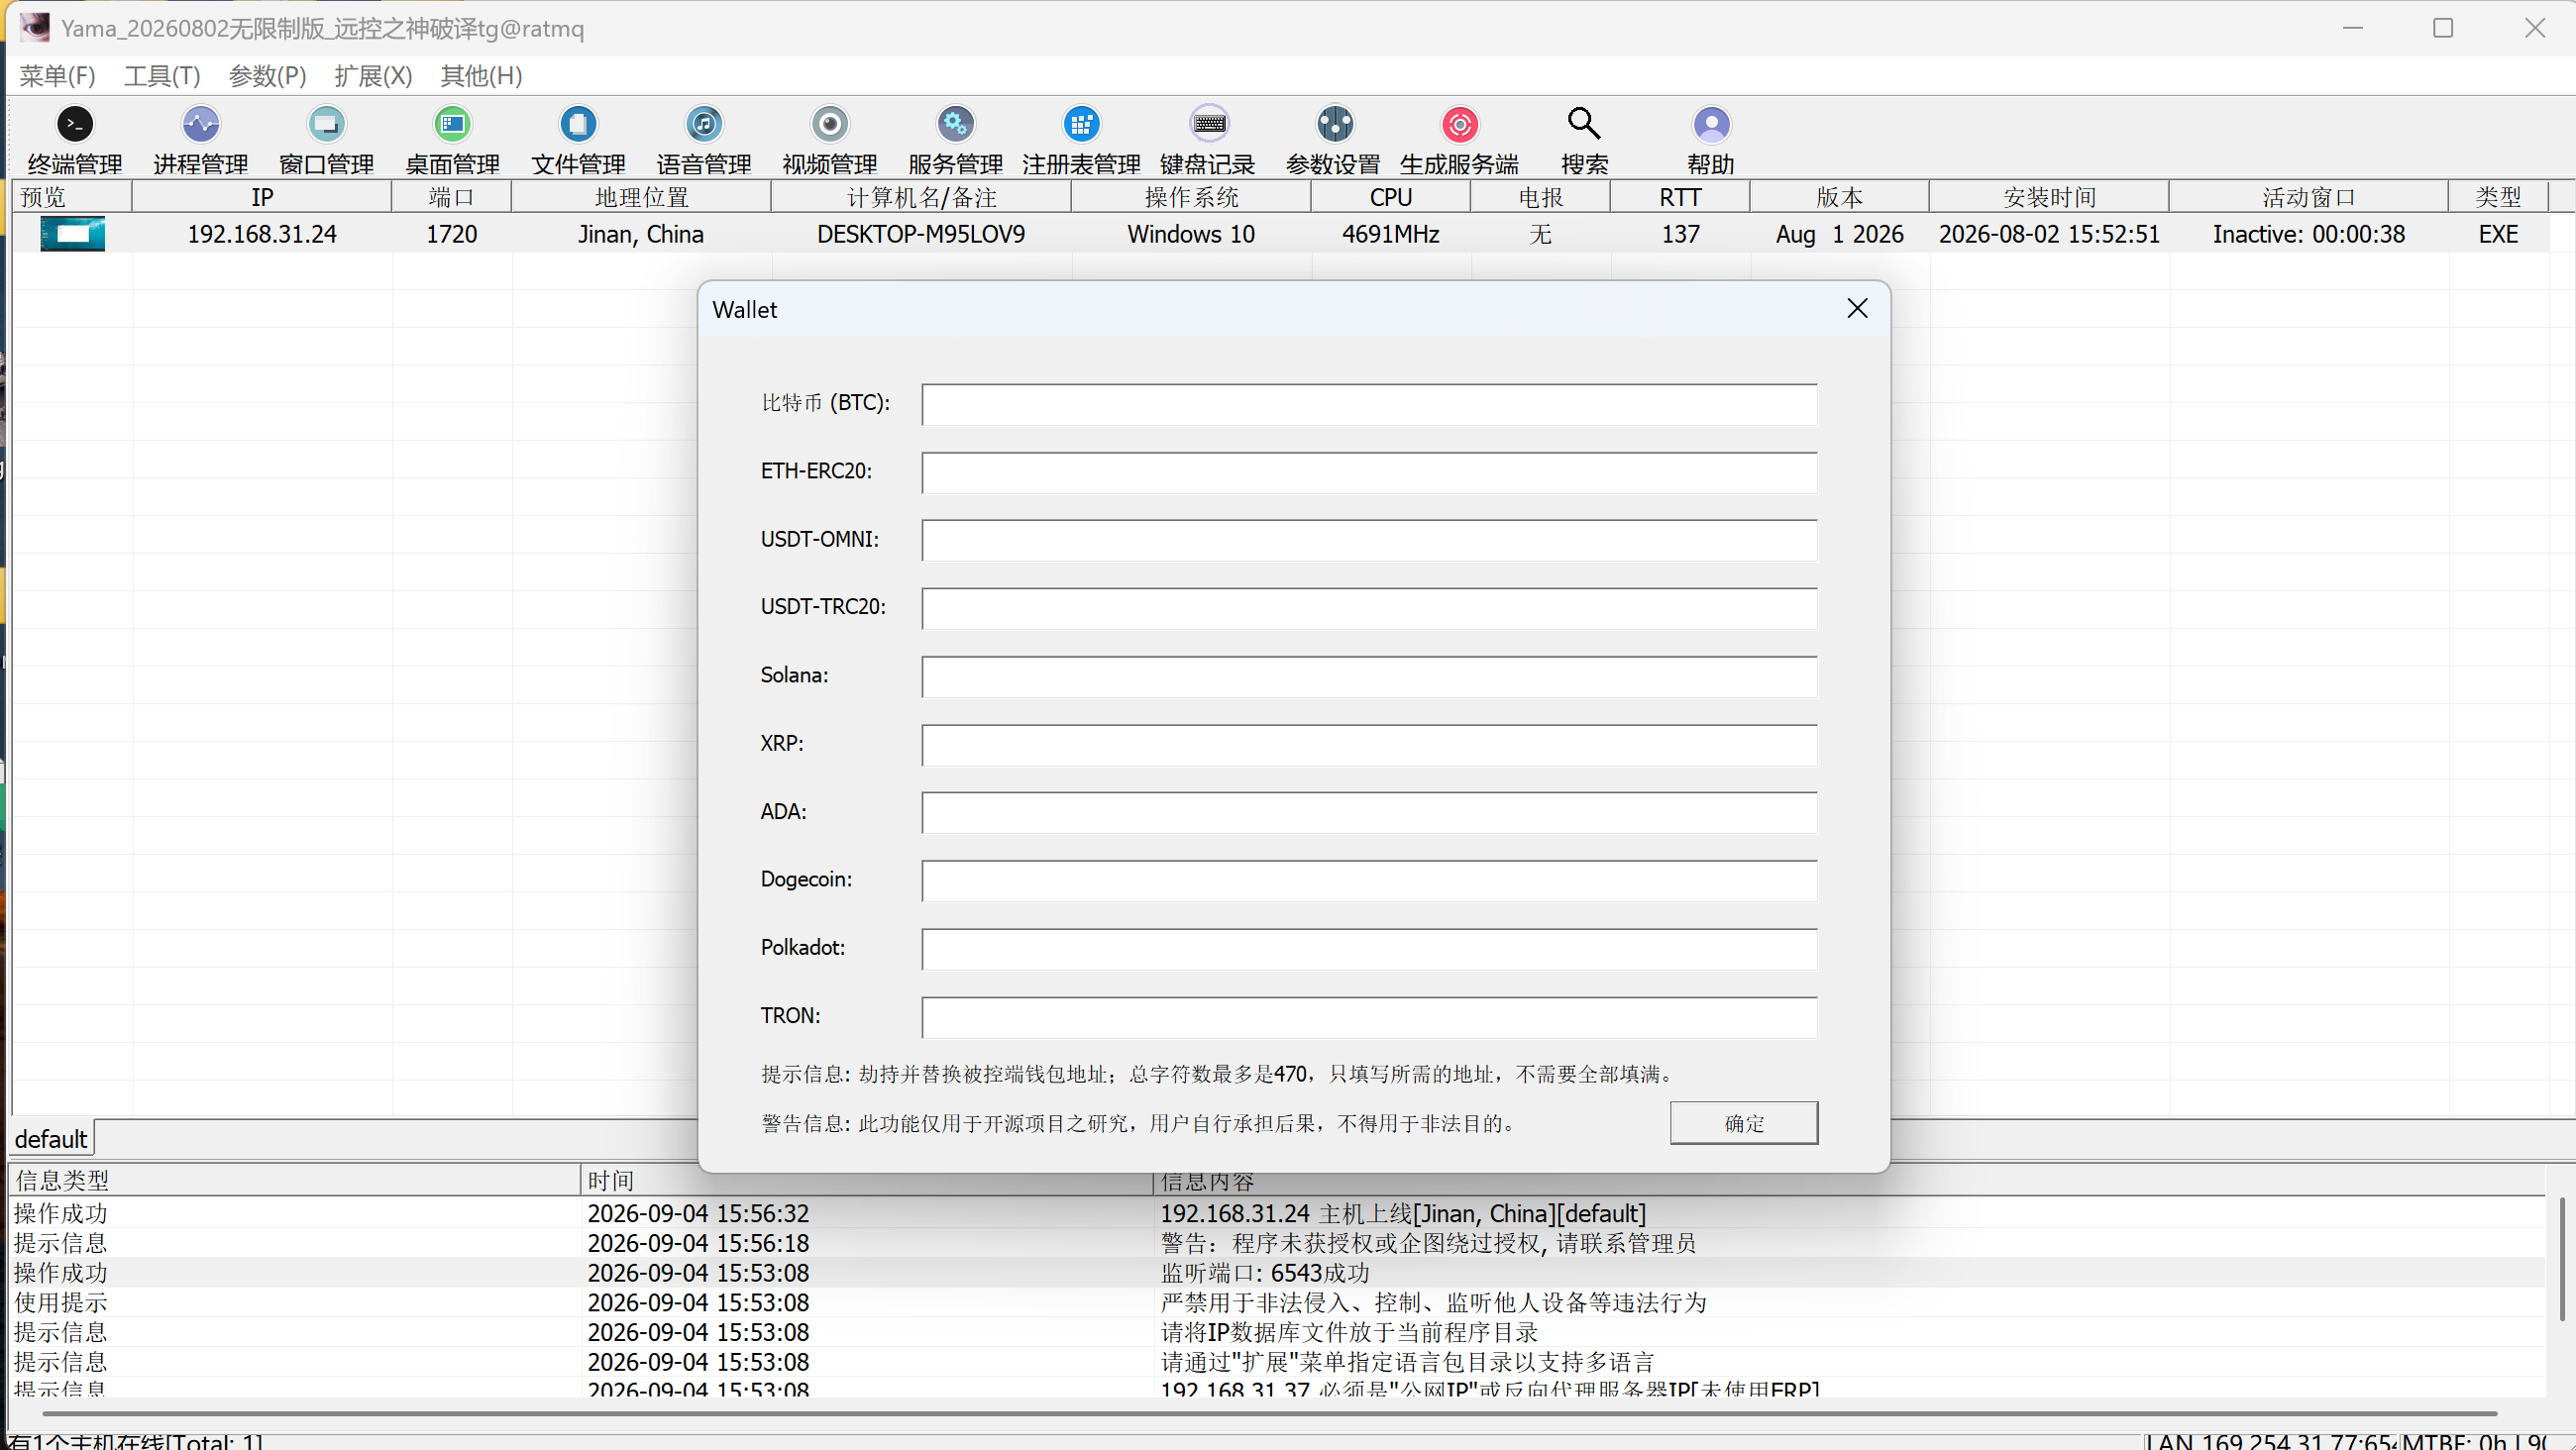Focus the XRP address field

click(1369, 745)
